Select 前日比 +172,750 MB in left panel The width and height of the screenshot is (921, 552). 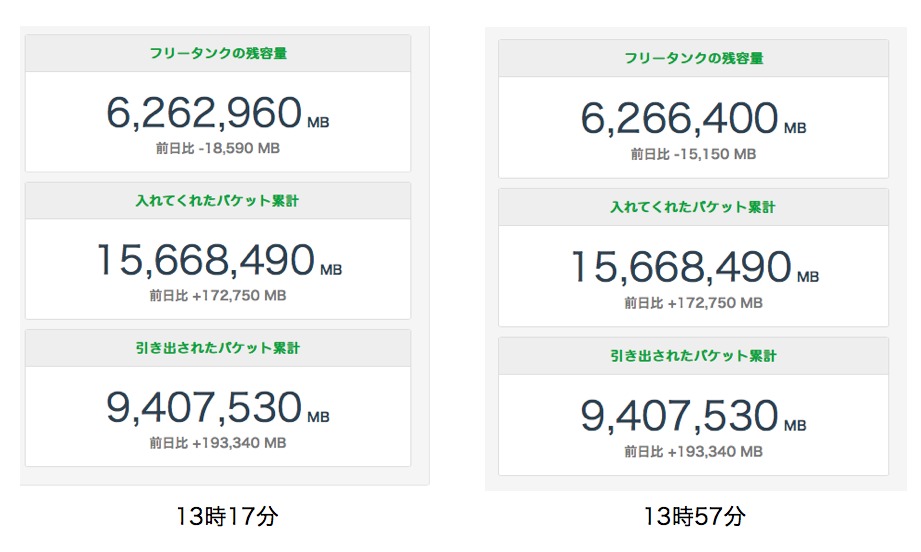[x=217, y=295]
